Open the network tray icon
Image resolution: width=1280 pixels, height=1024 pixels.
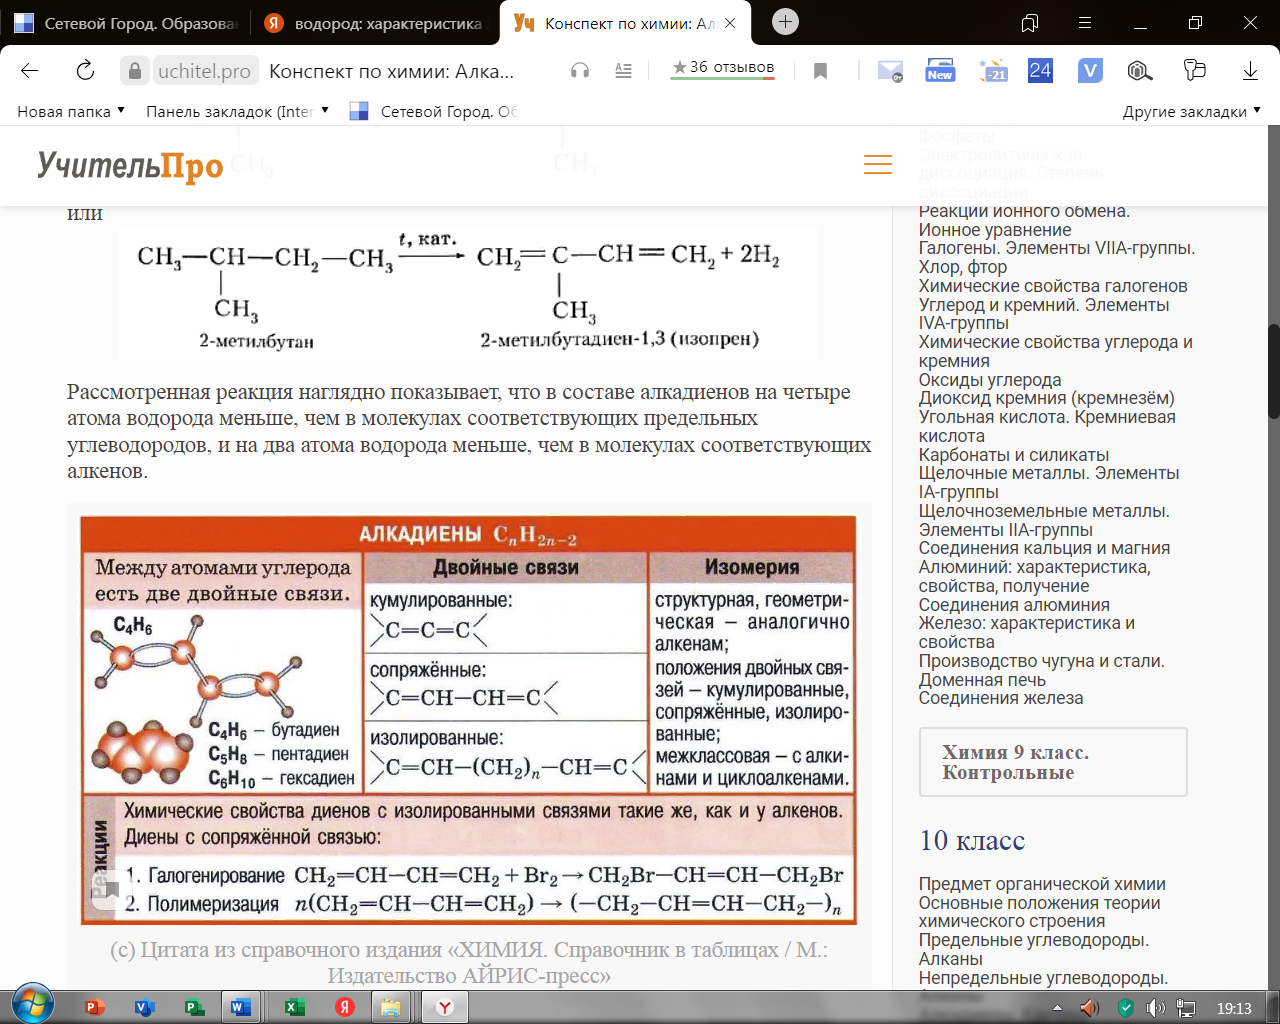(1187, 1008)
